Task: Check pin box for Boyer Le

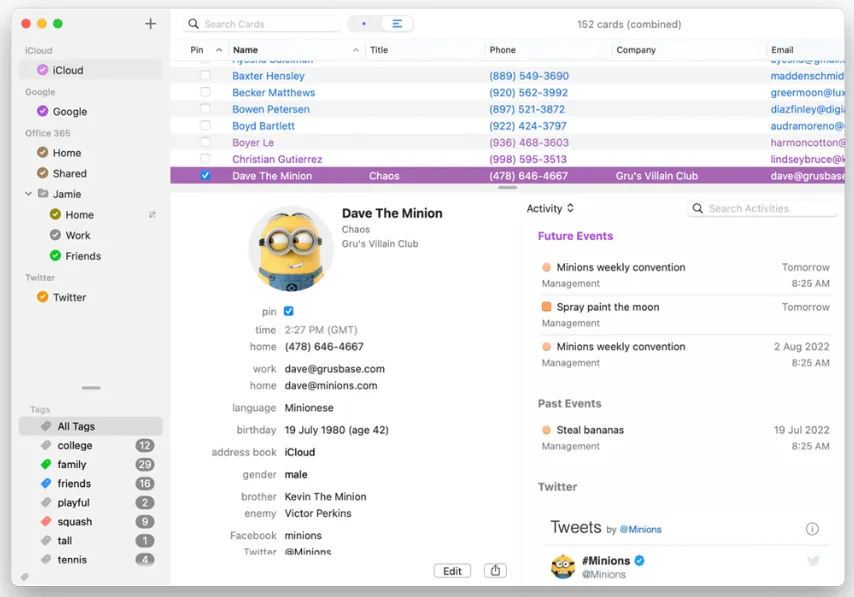Action: 205,142
